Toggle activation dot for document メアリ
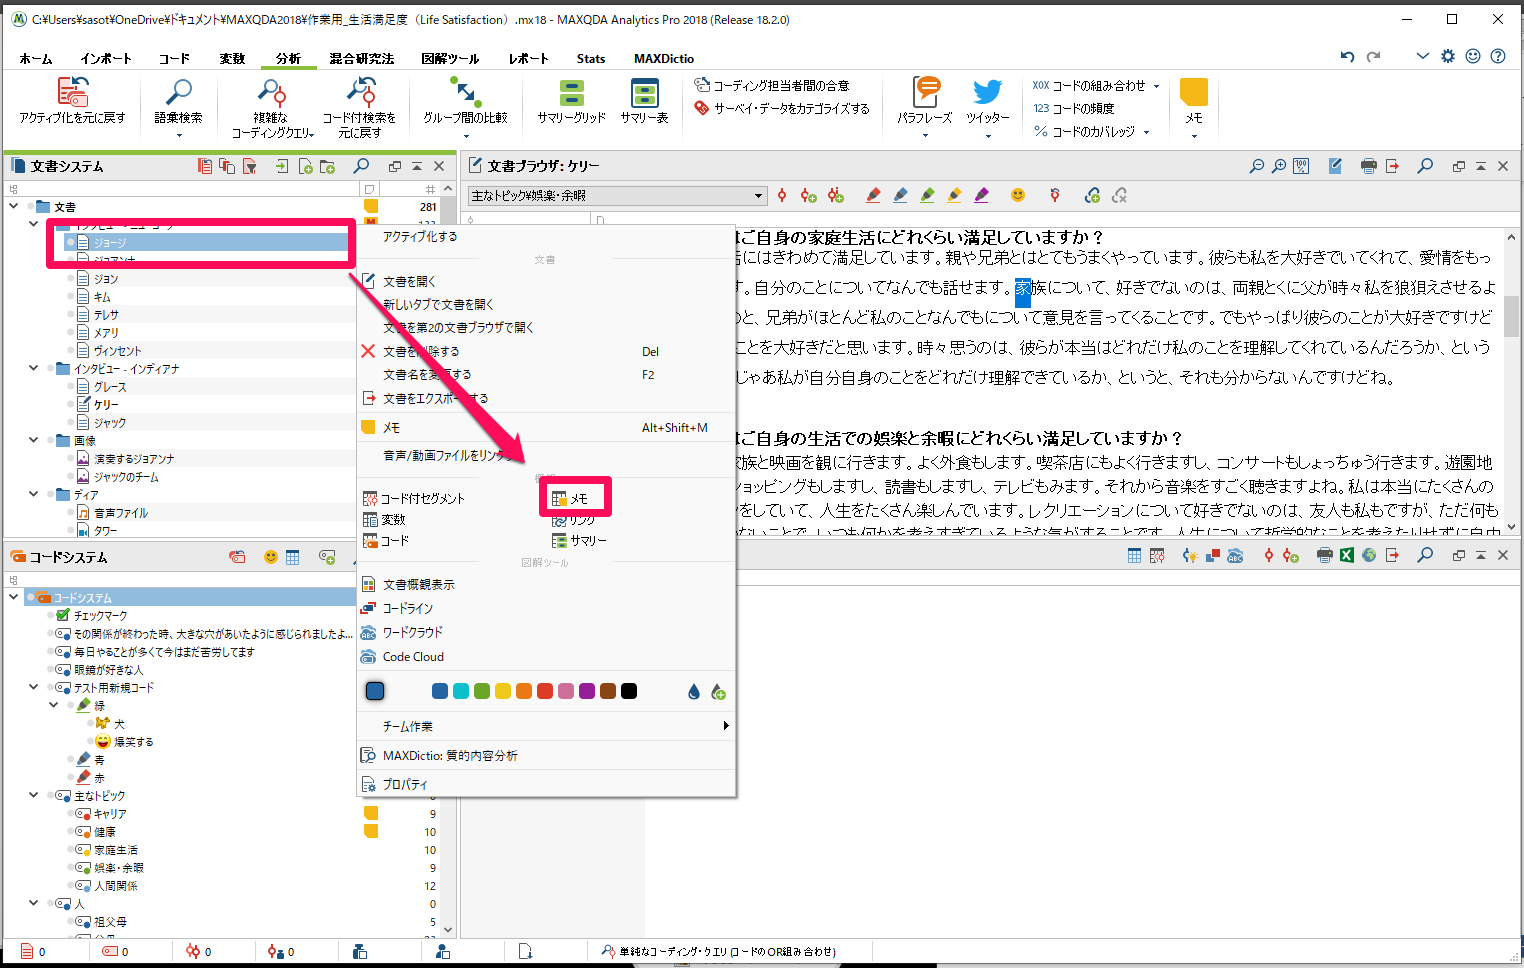1524x968 pixels. [70, 333]
